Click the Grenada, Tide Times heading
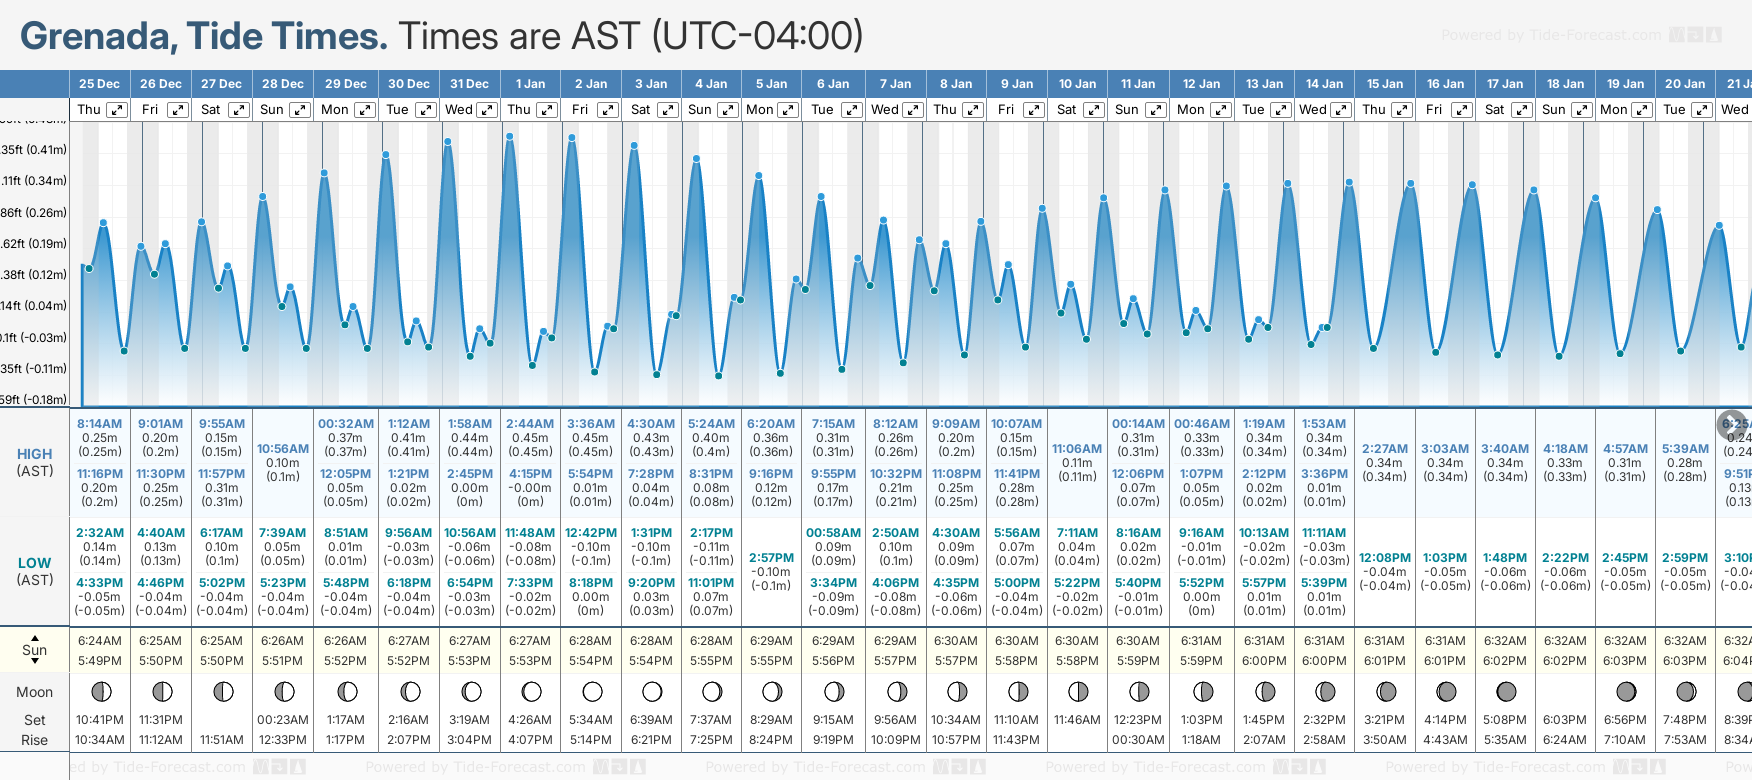Image resolution: width=1752 pixels, height=780 pixels. (204, 36)
